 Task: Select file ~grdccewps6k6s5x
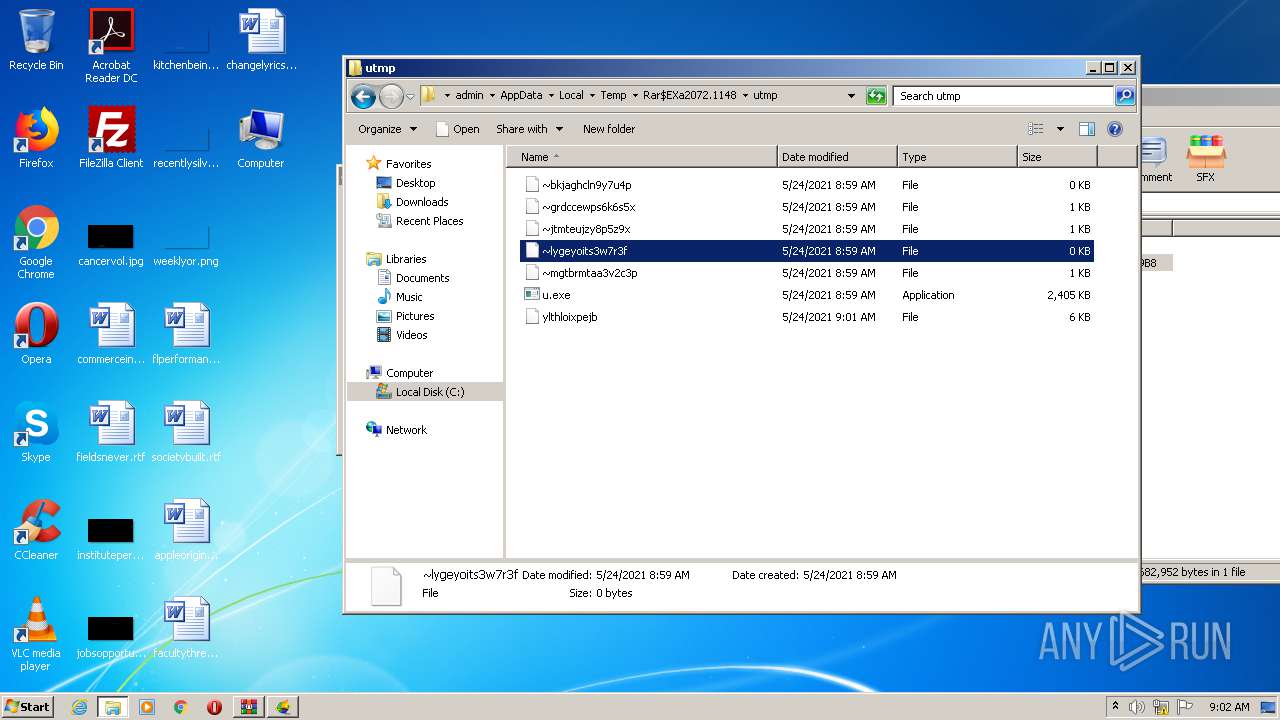807,207
